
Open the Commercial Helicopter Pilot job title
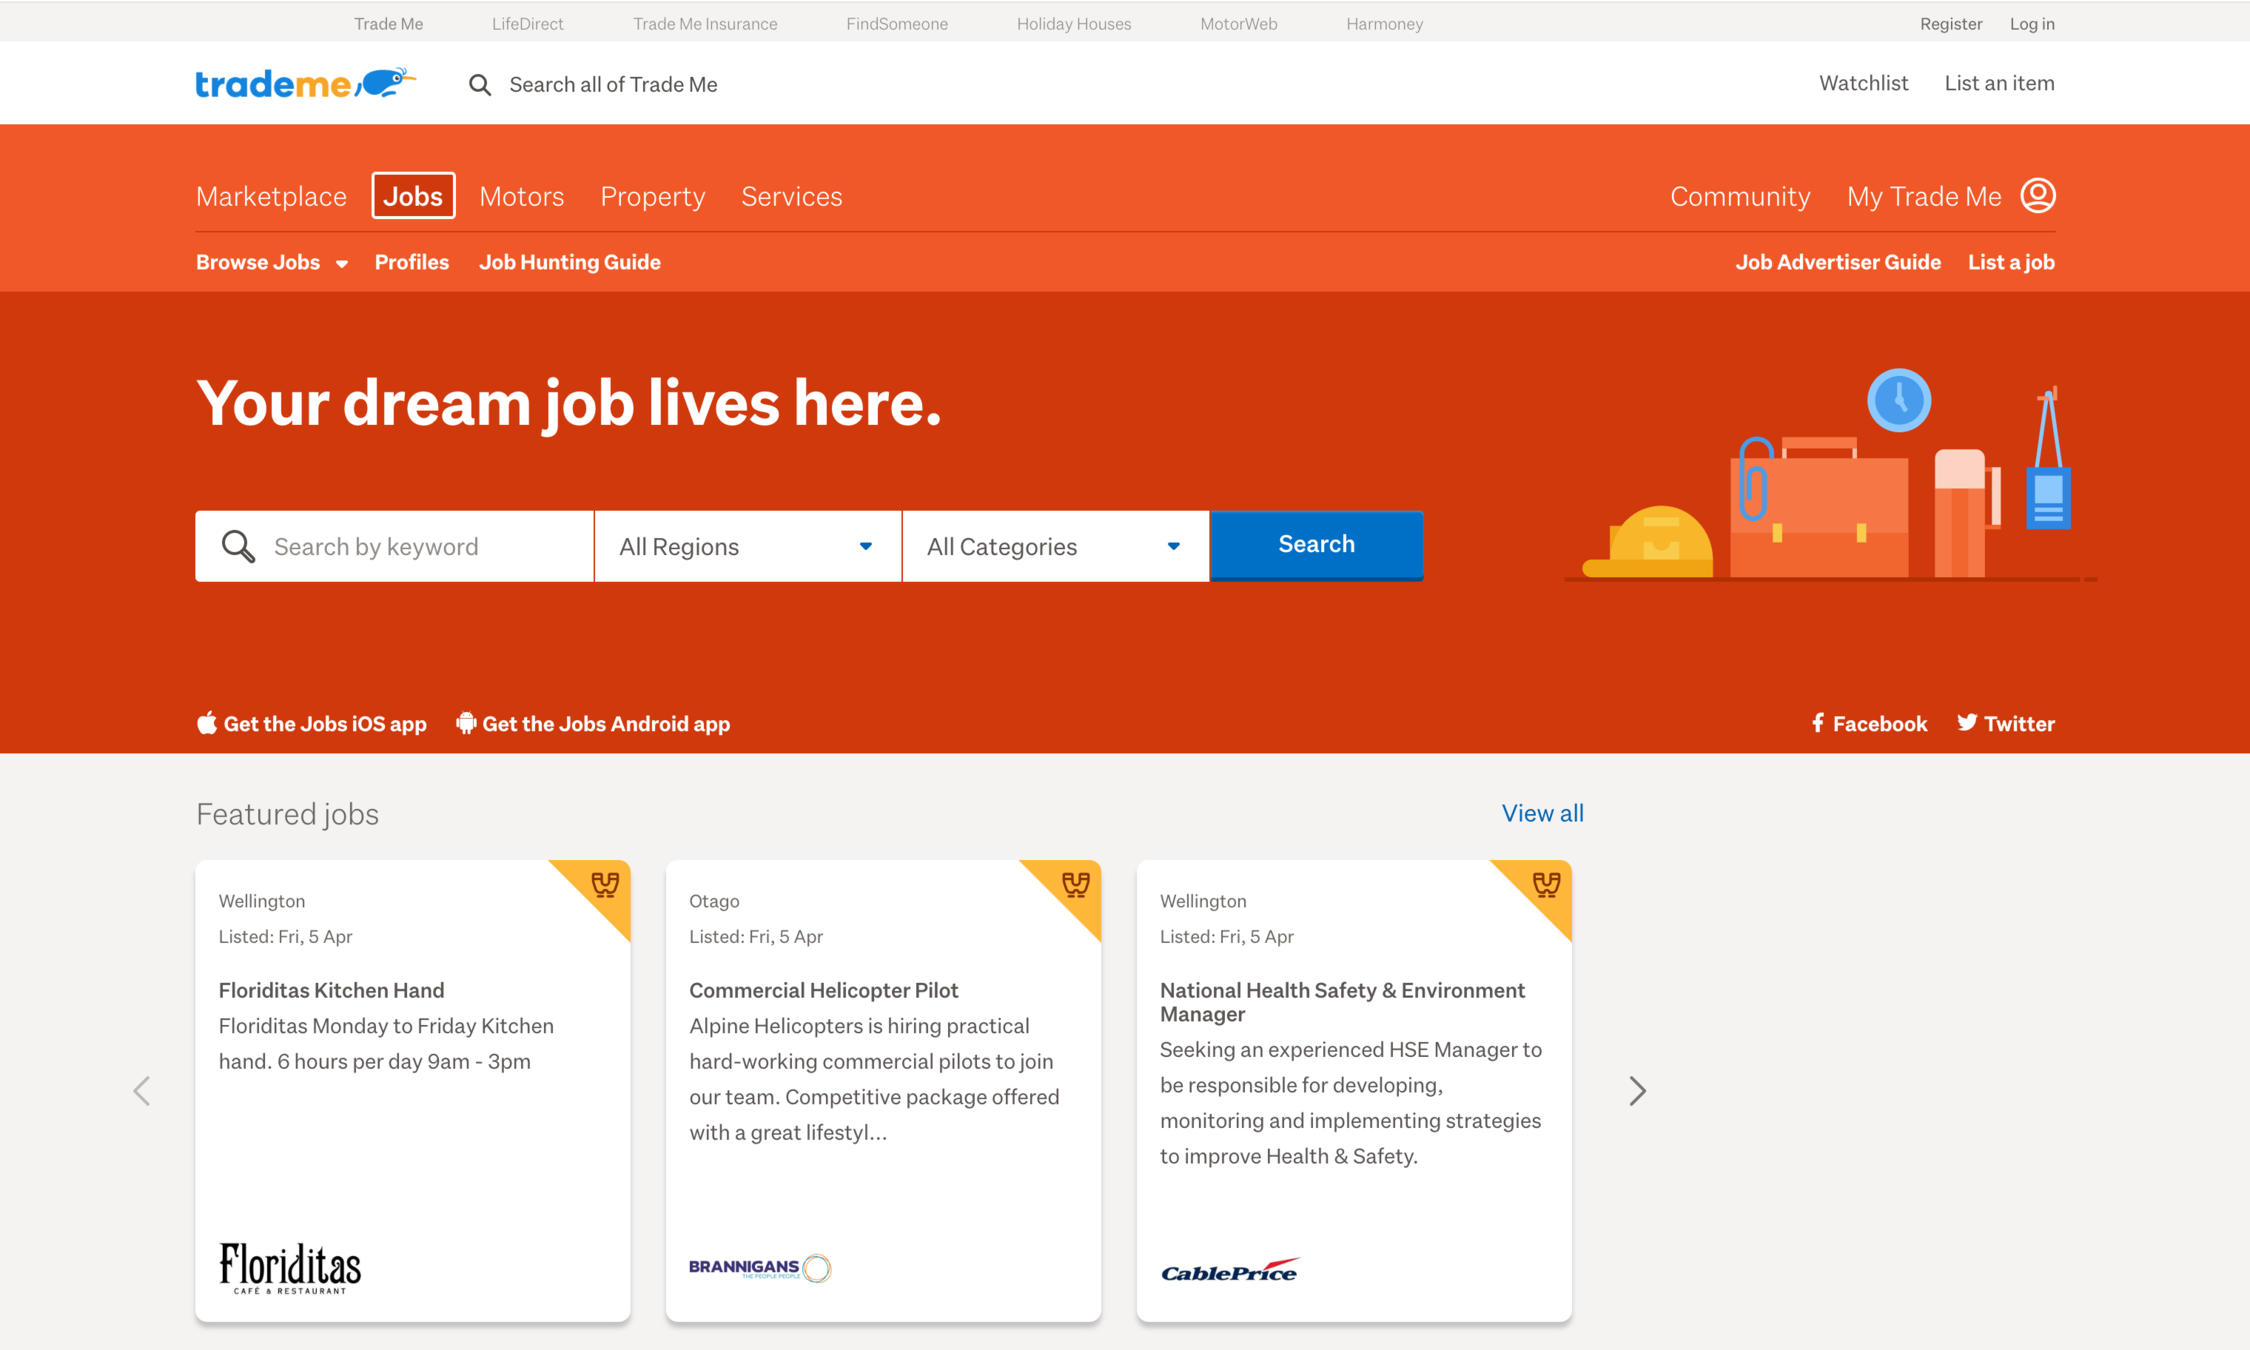pos(823,990)
